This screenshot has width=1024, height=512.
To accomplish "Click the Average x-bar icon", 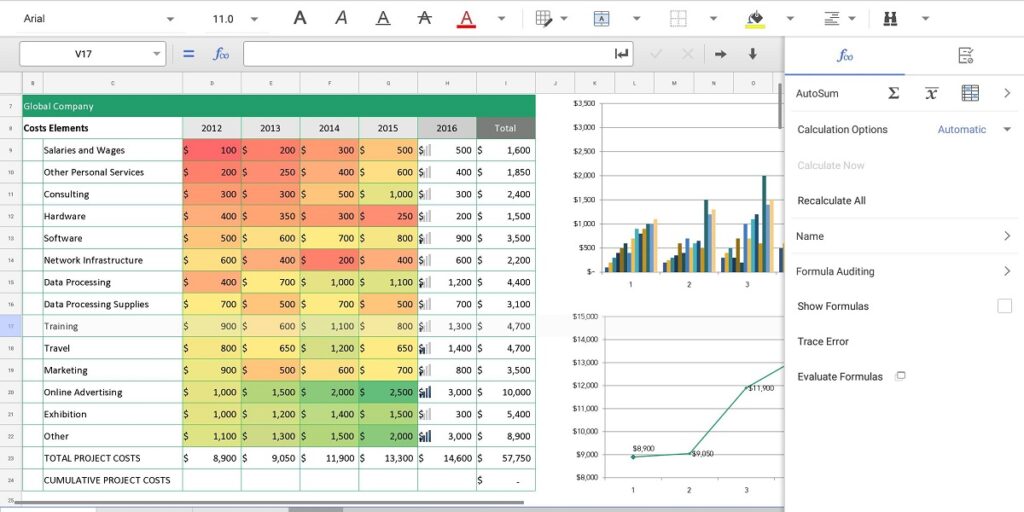I will pos(931,93).
